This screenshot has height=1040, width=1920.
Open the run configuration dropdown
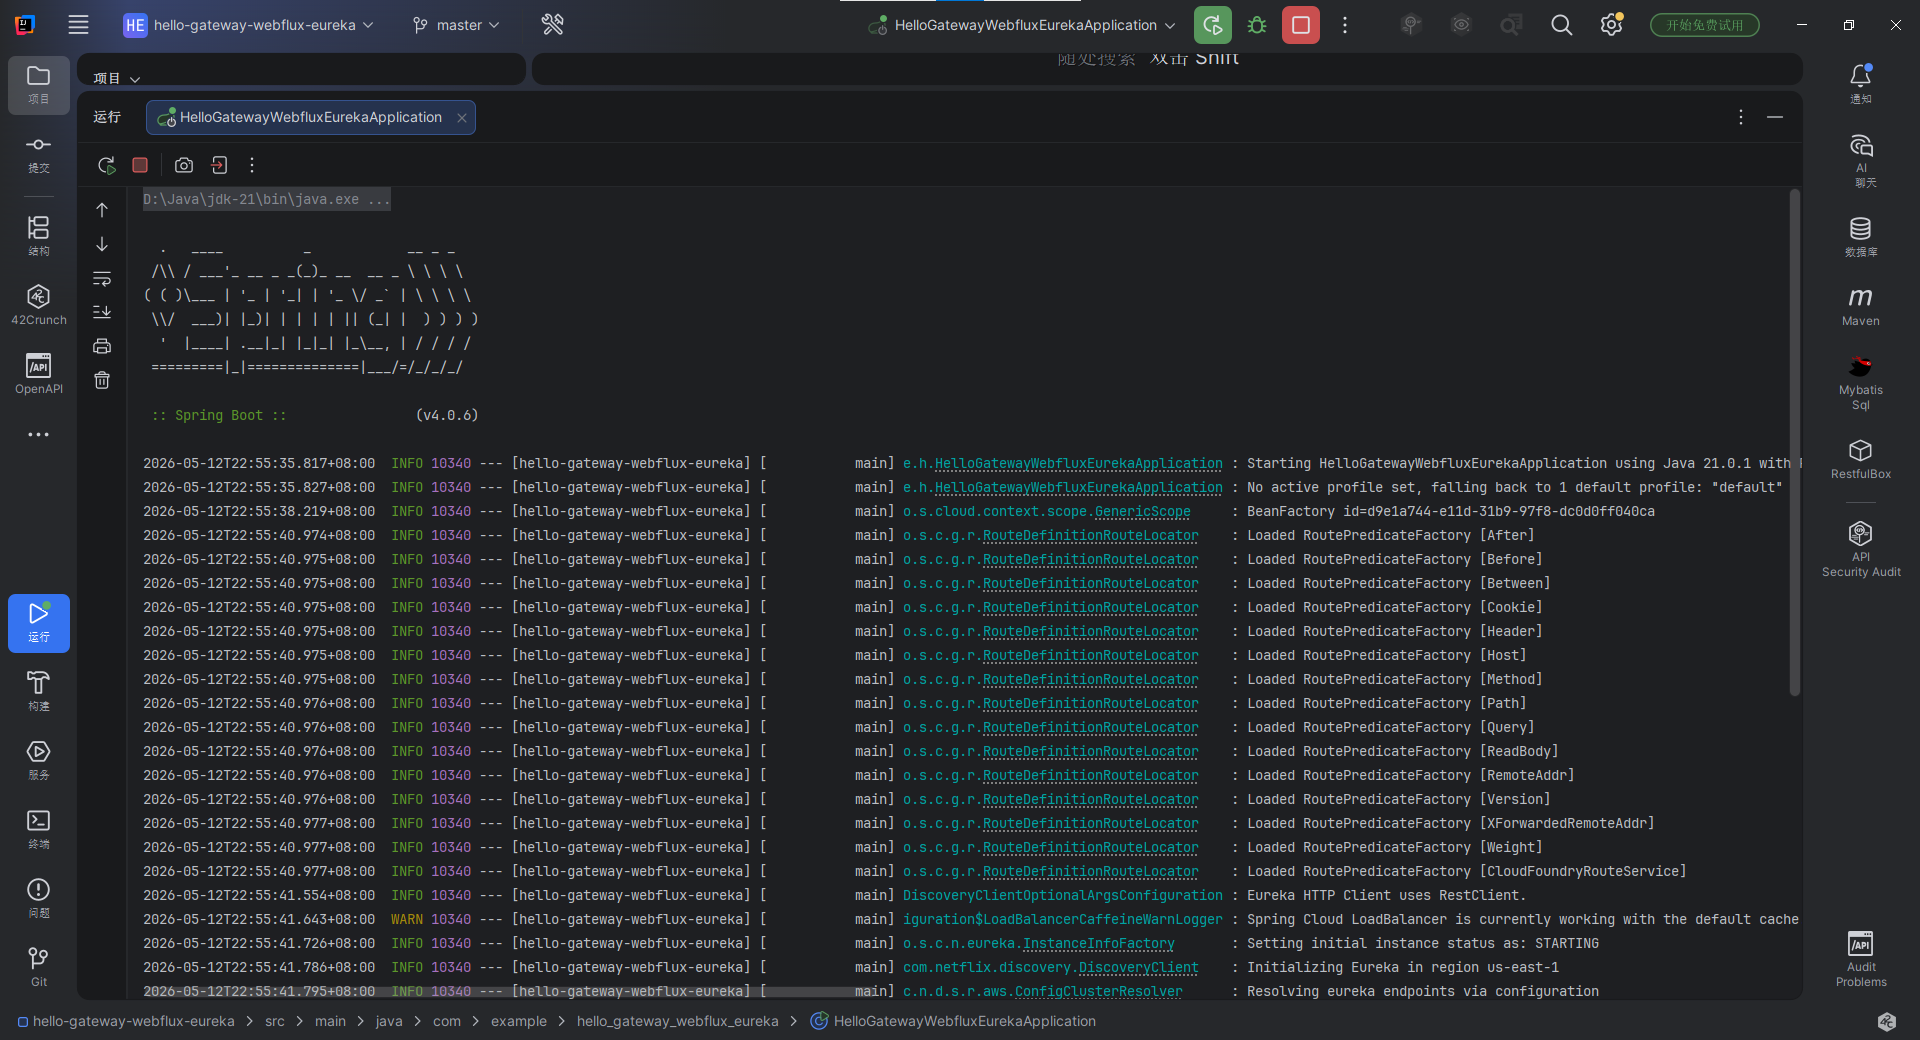pos(1022,25)
